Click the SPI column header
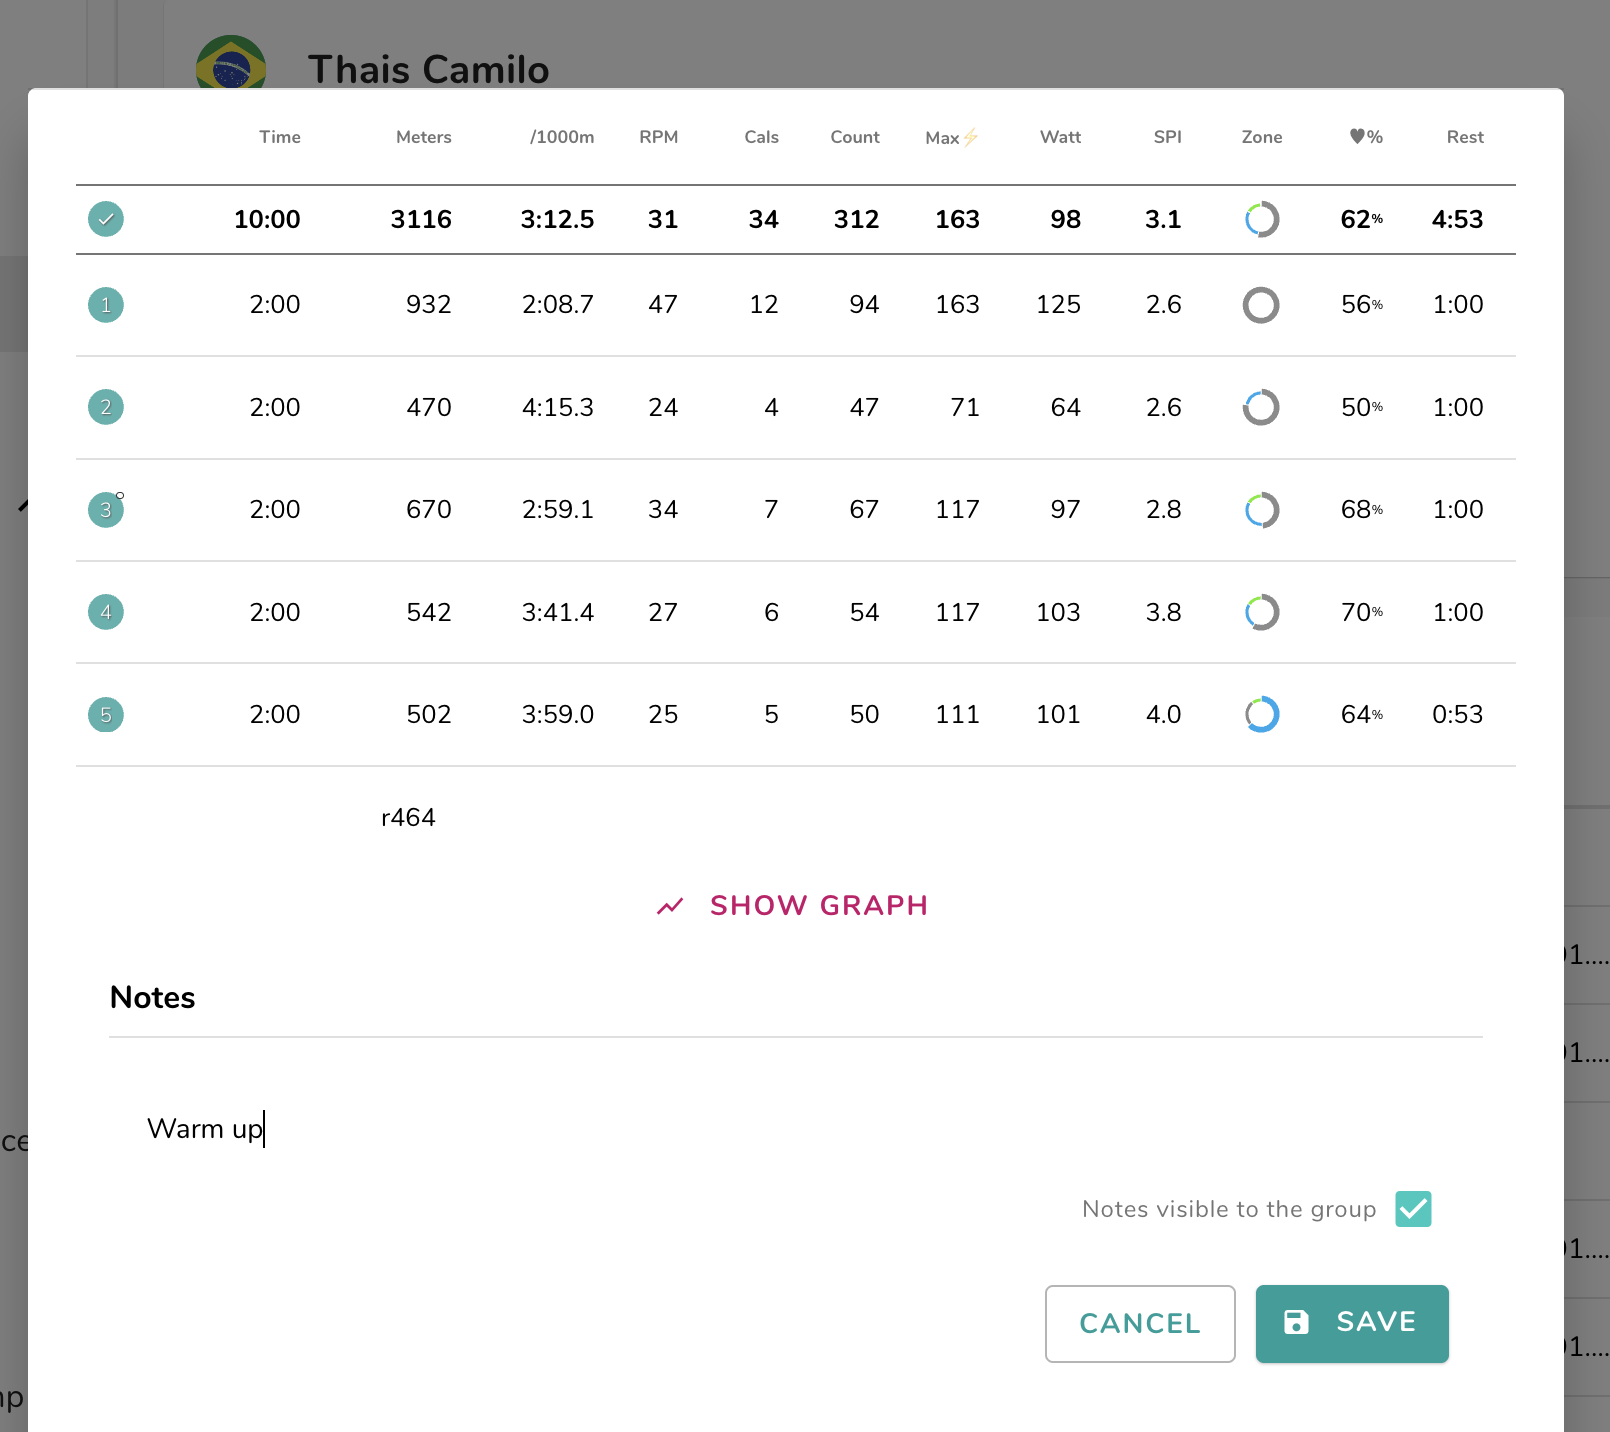Screen dimensions: 1610x1432 pyautogui.click(x=1168, y=137)
